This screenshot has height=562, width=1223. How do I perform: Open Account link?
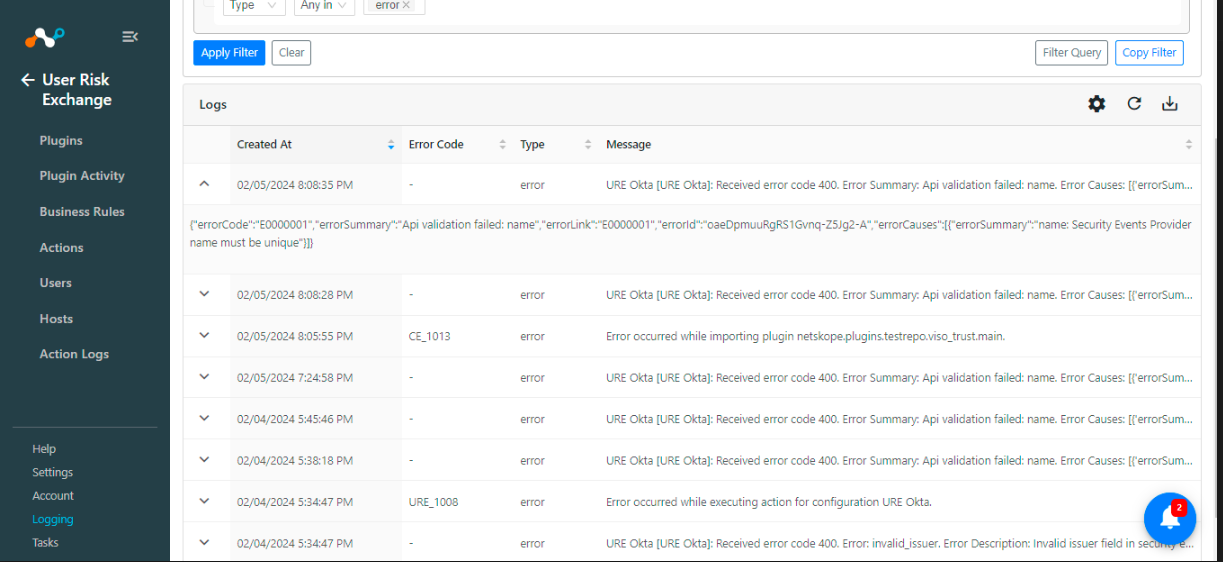[53, 496]
